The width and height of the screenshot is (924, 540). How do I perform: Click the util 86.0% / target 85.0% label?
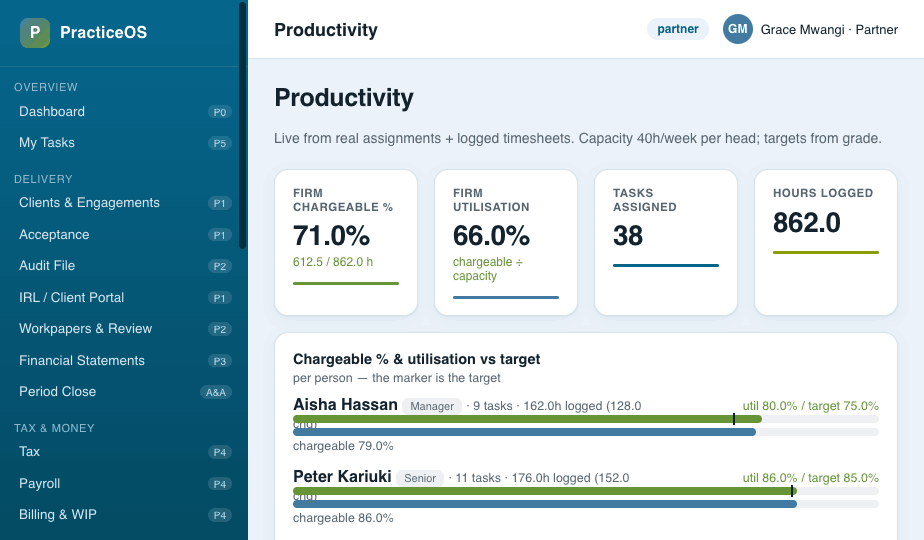pos(810,478)
